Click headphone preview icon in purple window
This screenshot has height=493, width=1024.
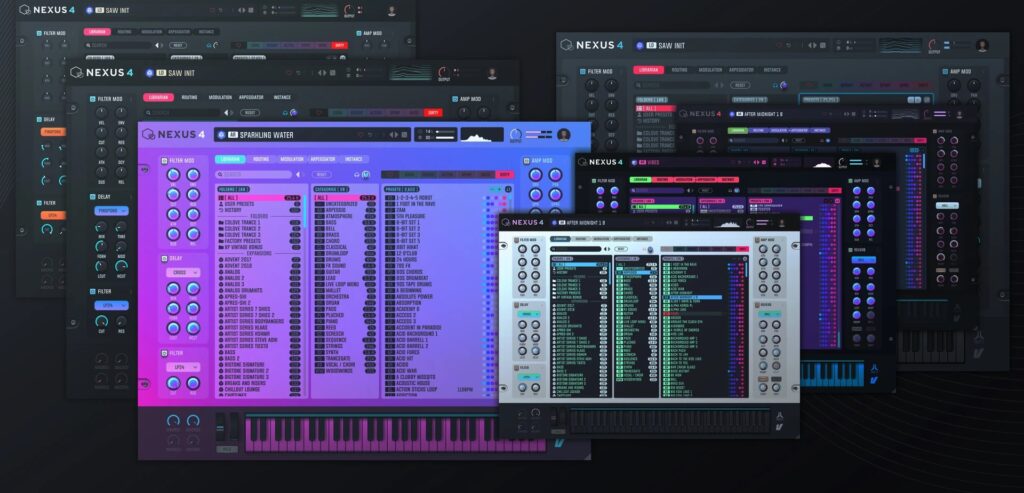tap(357, 174)
